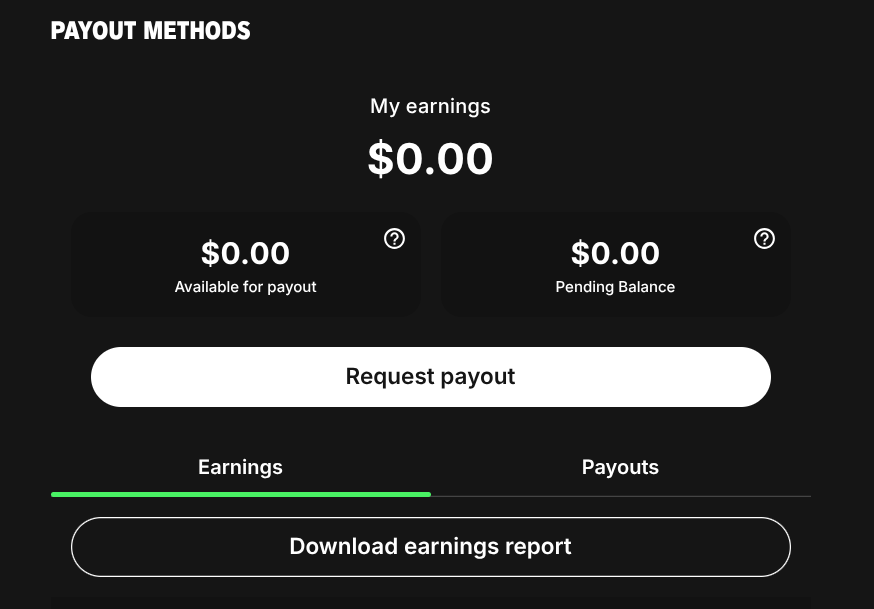
Task: Click the gray divider line under Payouts
Action: point(621,496)
